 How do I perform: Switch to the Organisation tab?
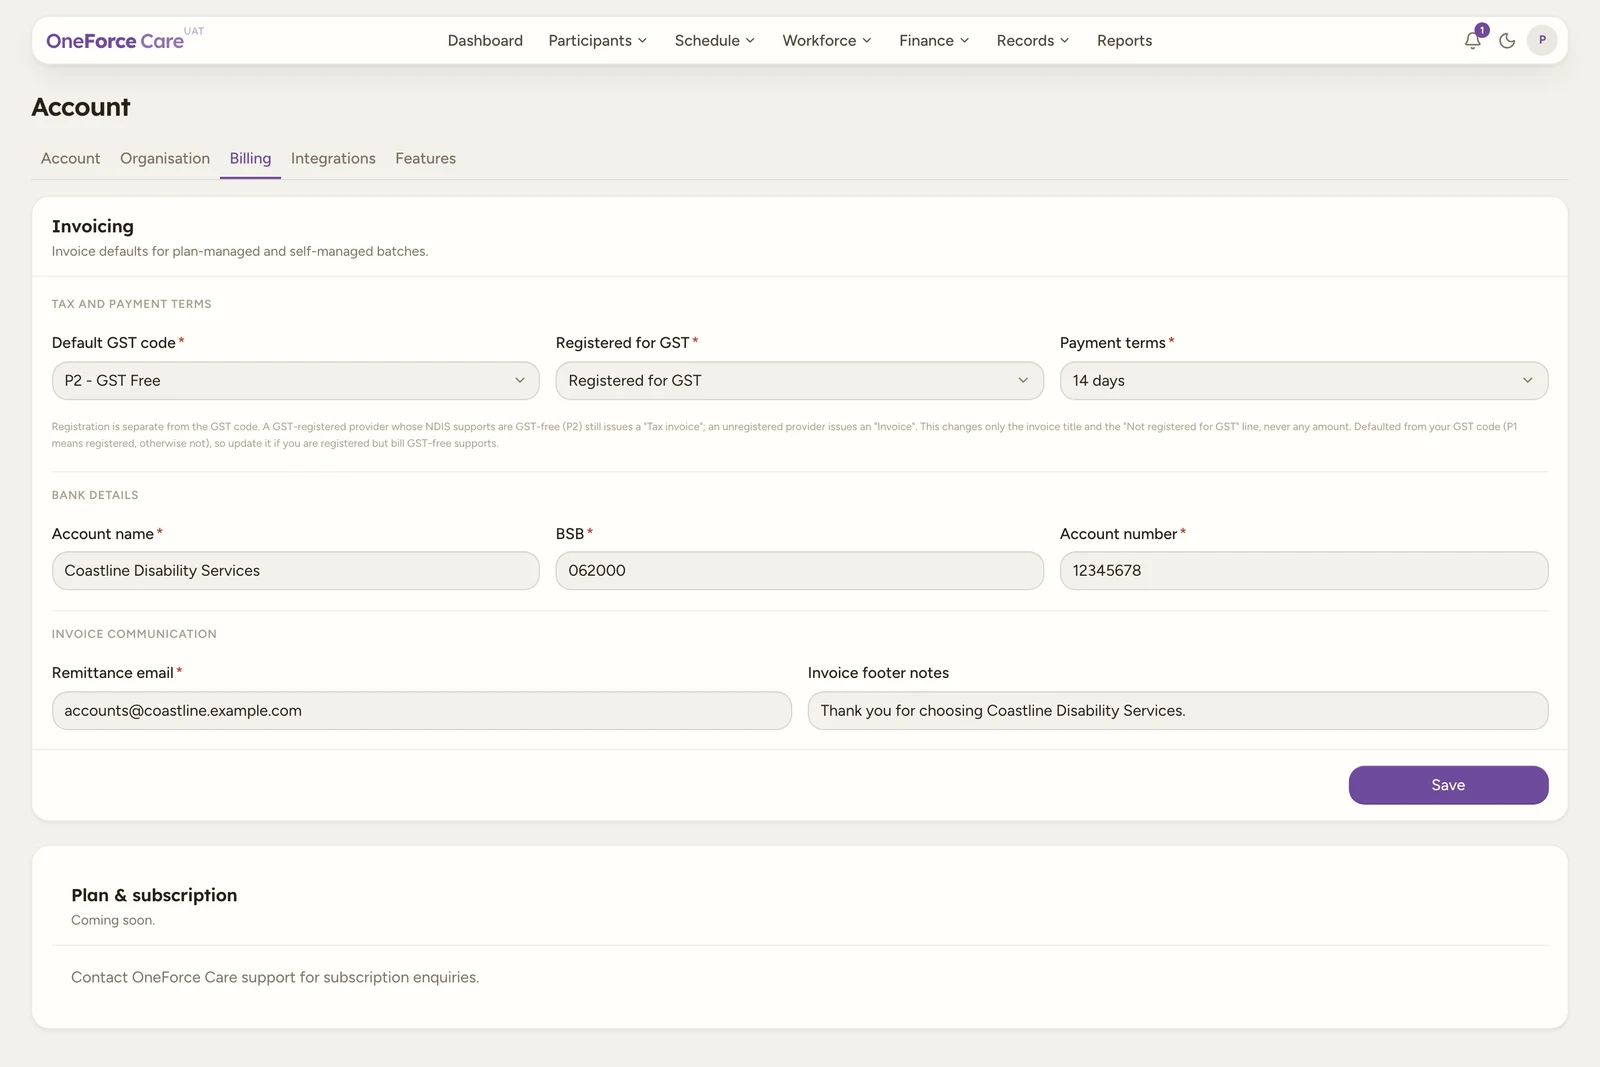(165, 158)
